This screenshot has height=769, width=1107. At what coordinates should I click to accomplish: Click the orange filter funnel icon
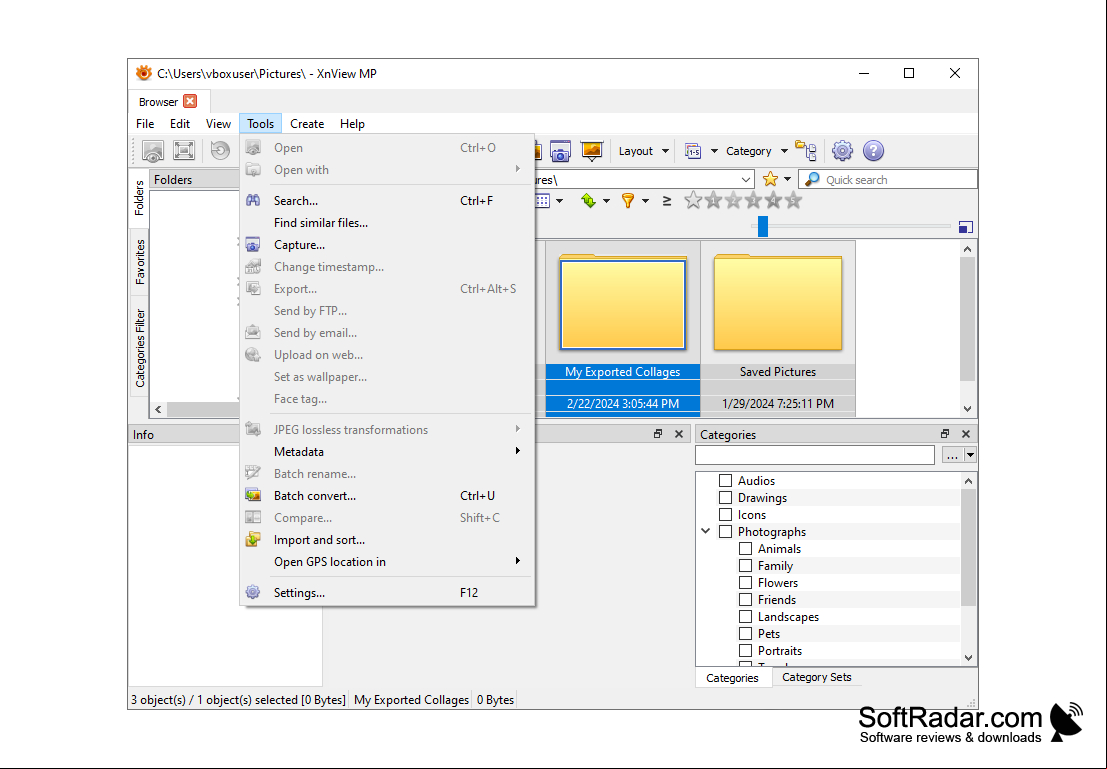point(628,201)
